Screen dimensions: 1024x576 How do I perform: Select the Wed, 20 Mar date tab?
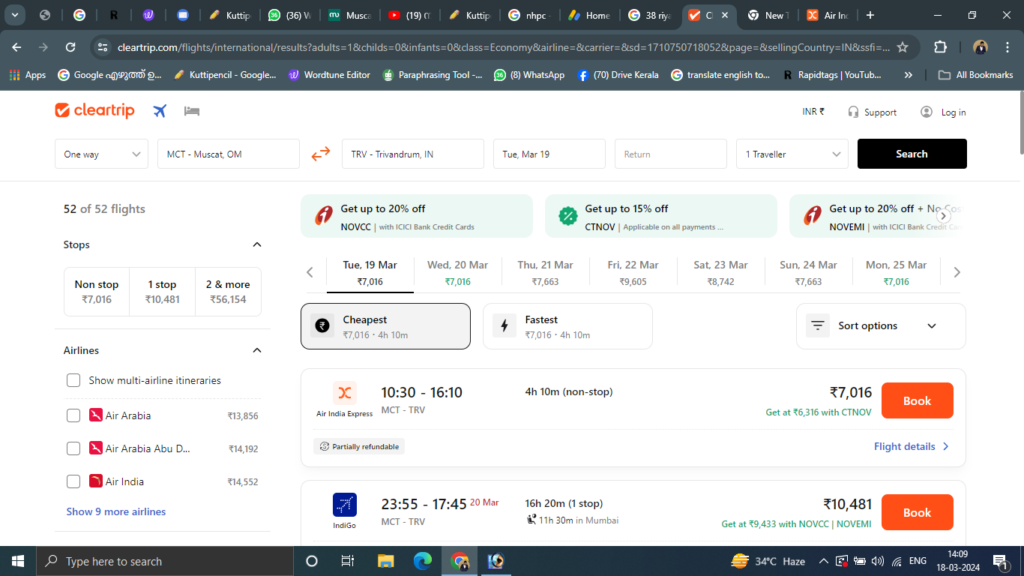click(457, 272)
